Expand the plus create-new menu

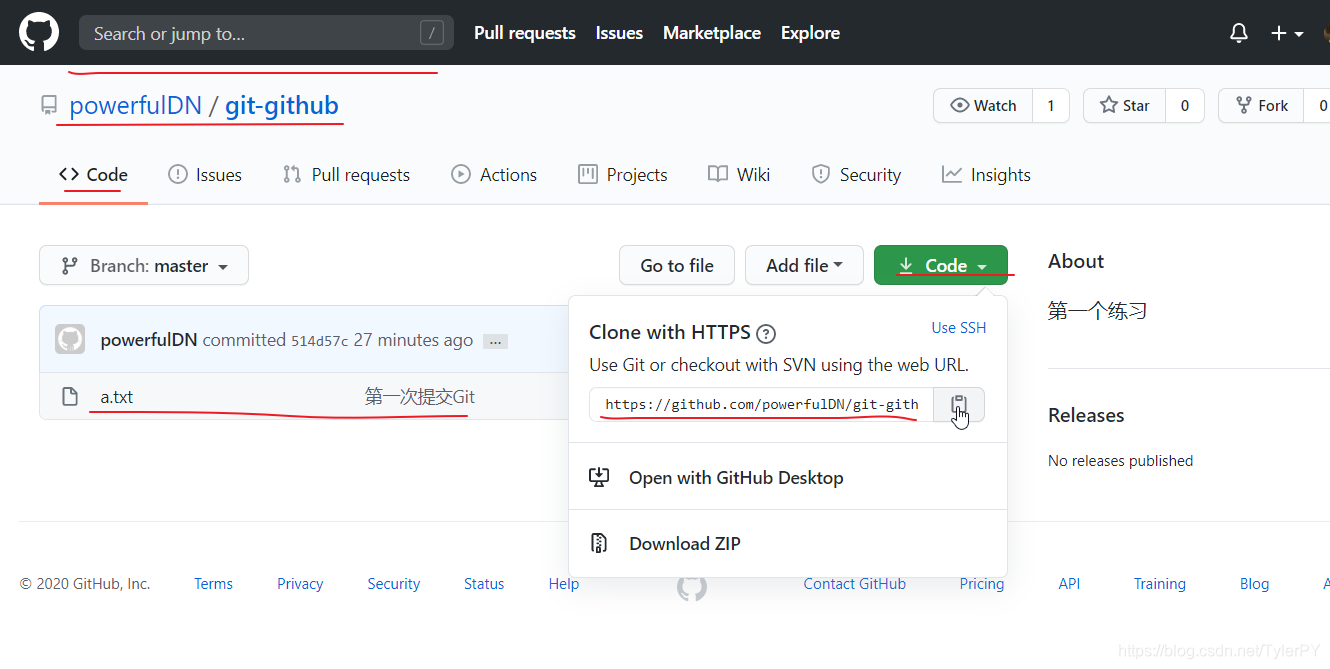pos(1286,33)
